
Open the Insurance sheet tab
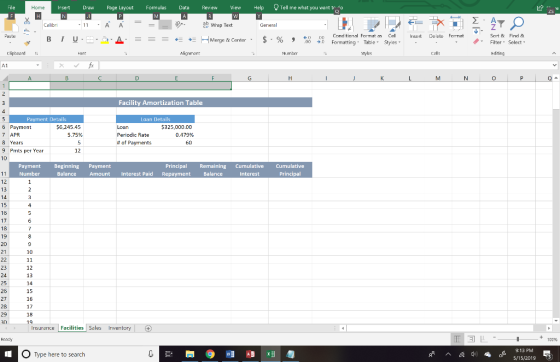click(x=42, y=328)
